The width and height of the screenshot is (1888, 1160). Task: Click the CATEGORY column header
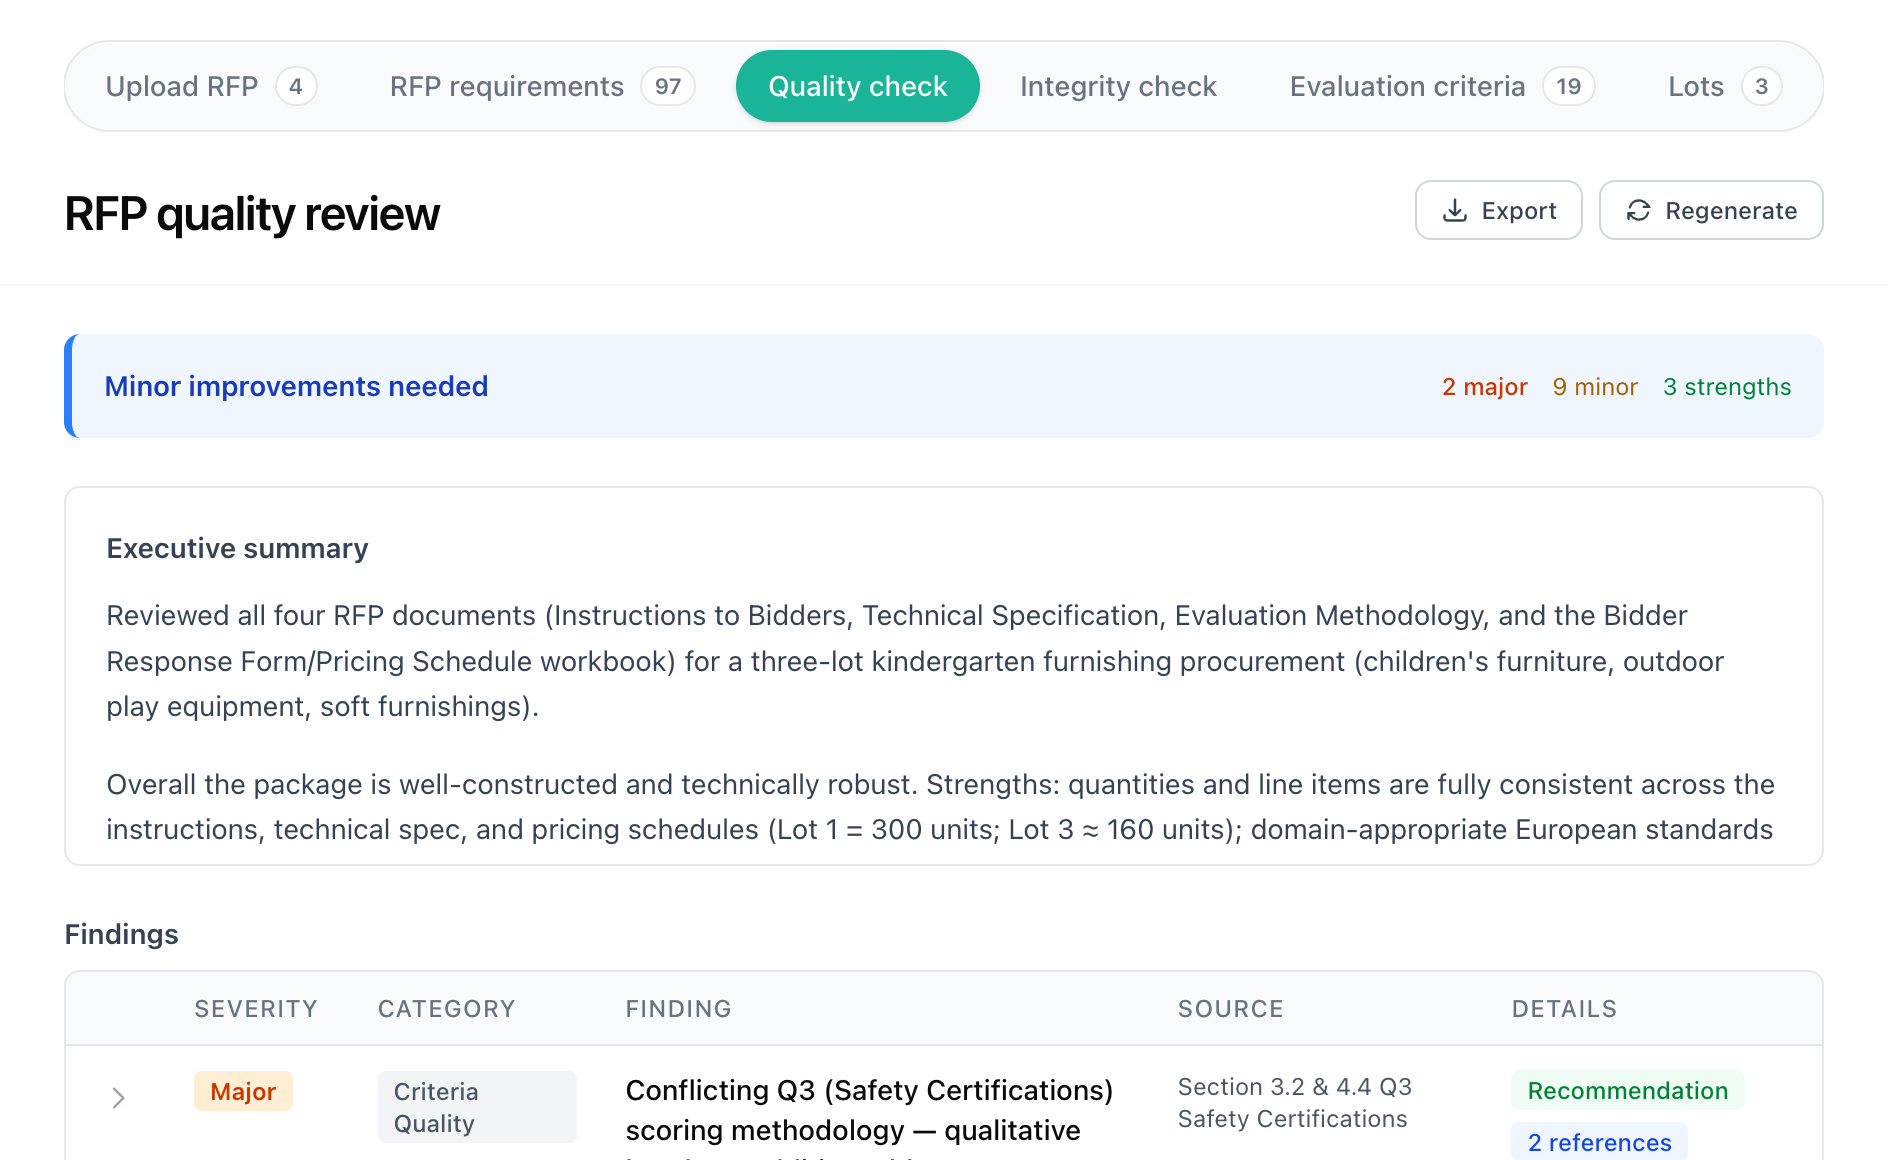446,1009
